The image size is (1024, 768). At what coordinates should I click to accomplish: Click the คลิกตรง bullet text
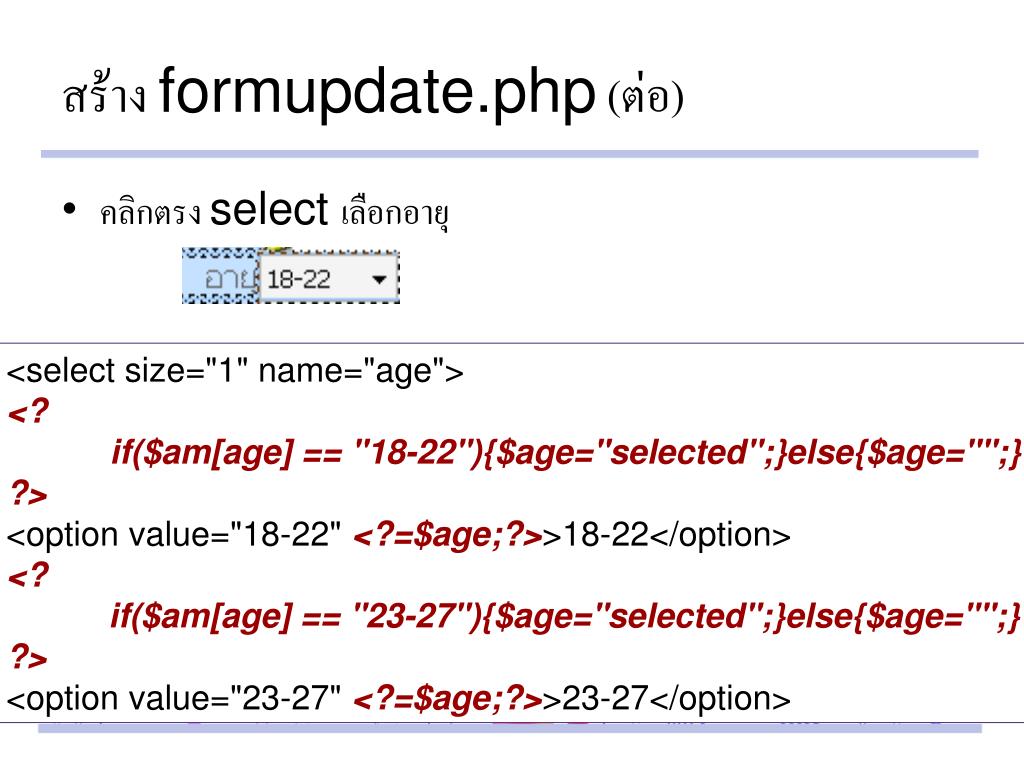151,213
